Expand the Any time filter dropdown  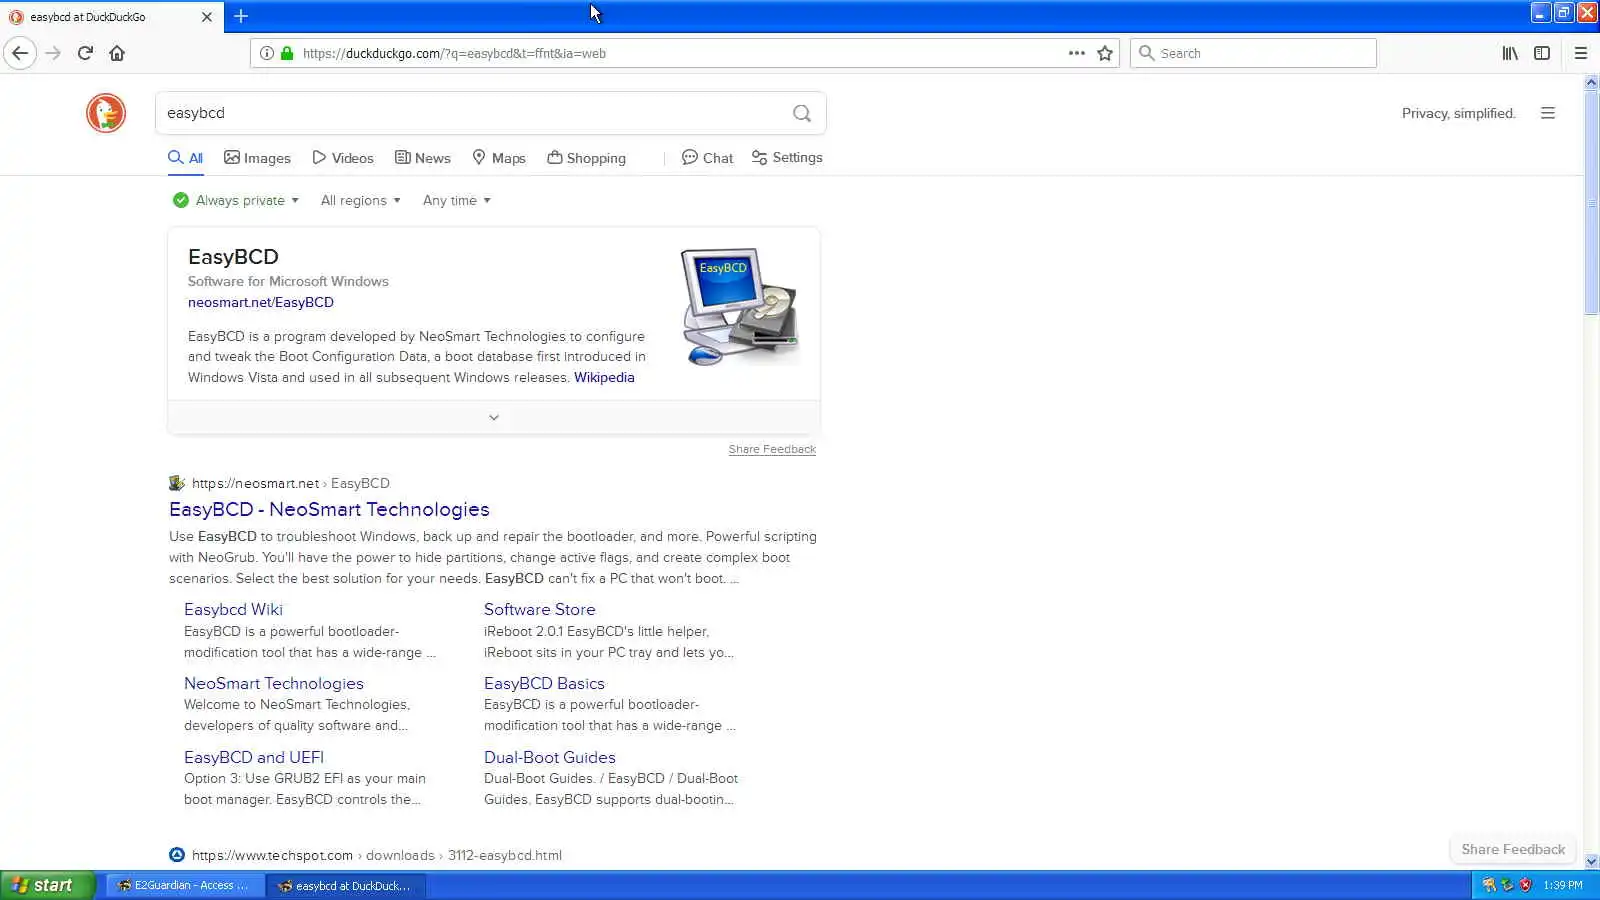(x=457, y=200)
